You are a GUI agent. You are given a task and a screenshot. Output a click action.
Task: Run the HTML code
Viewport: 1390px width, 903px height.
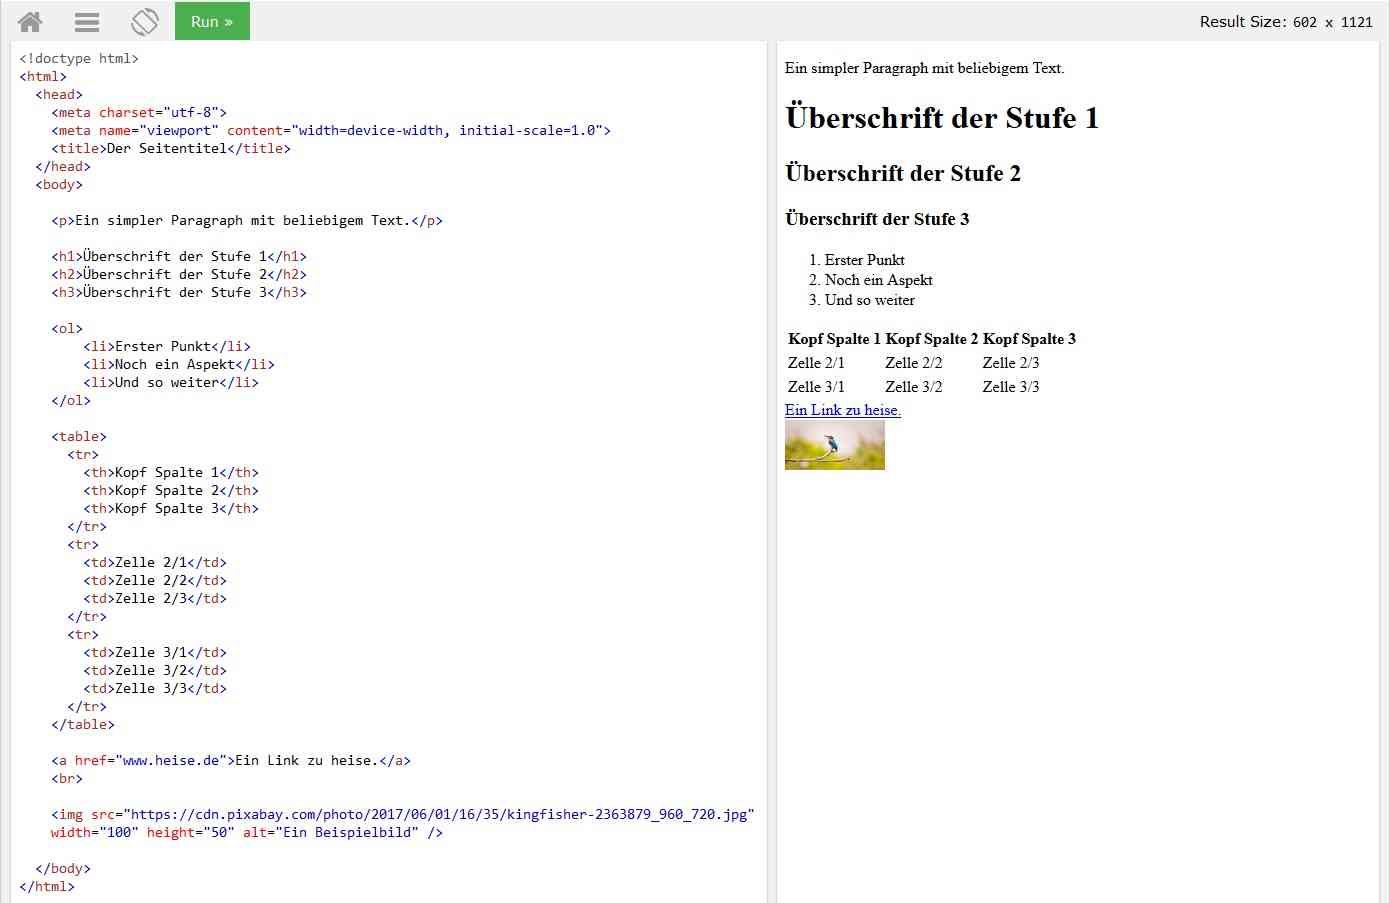(x=211, y=20)
